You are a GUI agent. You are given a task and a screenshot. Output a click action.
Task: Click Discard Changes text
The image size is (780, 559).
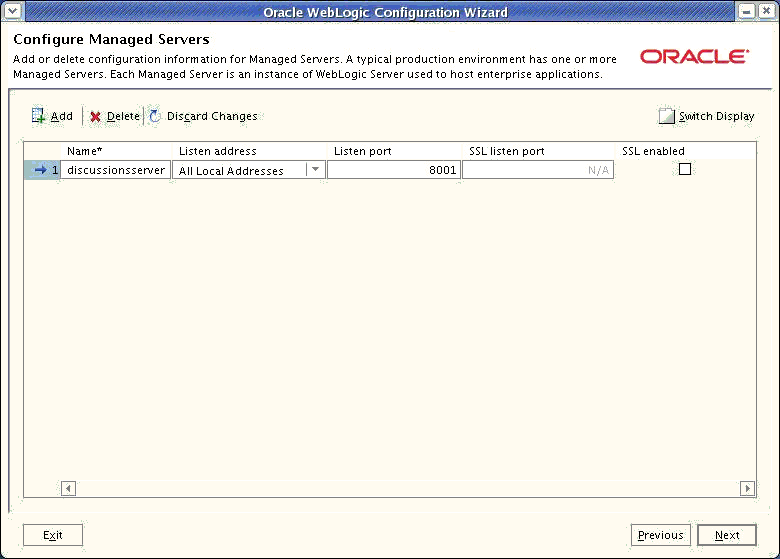(x=212, y=116)
